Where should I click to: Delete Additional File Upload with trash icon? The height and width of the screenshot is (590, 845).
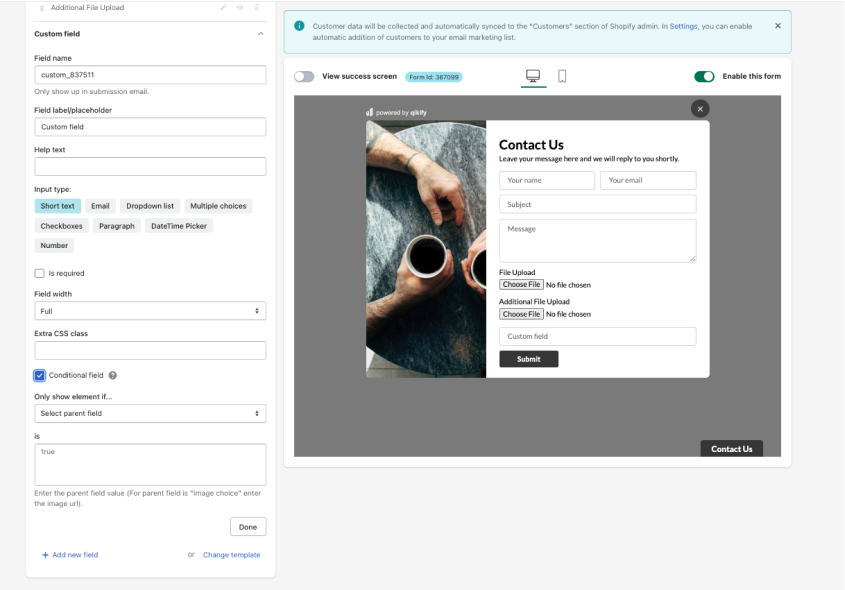coord(257,8)
